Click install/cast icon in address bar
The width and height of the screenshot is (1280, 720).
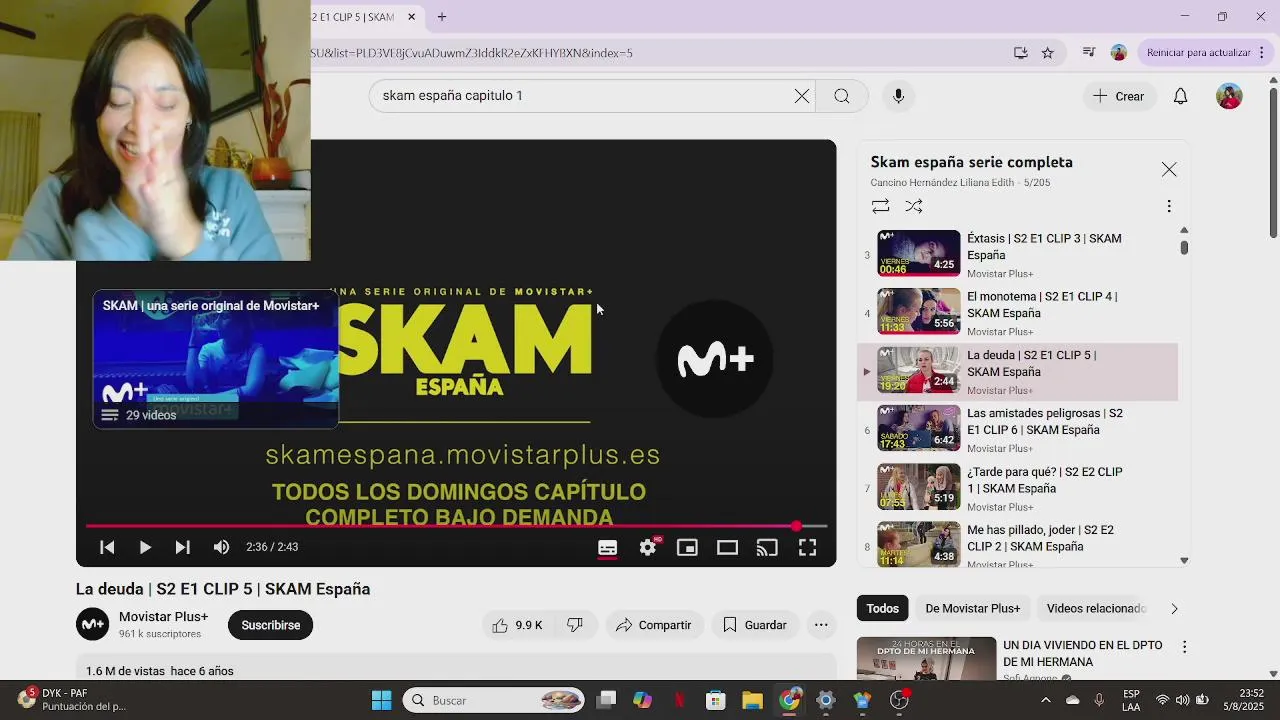(1020, 53)
